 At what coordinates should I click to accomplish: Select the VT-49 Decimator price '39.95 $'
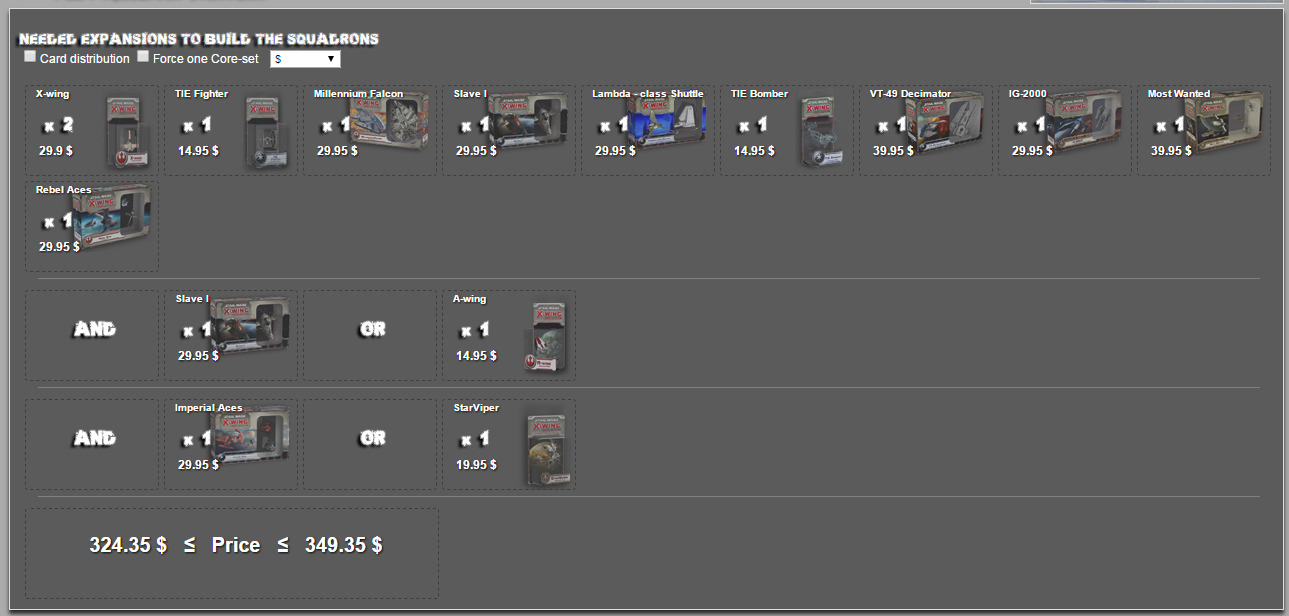point(893,151)
